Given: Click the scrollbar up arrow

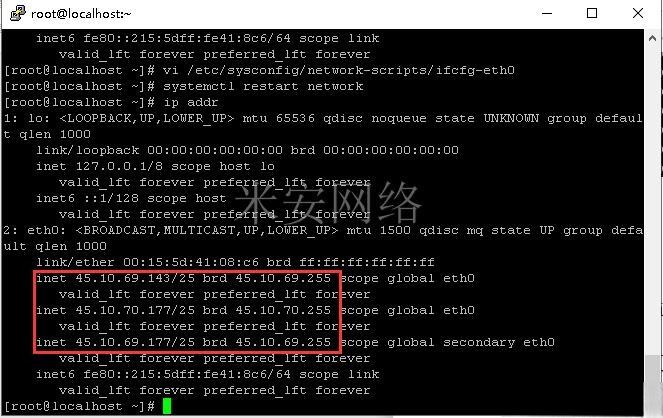Looking at the screenshot, I should coord(652,38).
